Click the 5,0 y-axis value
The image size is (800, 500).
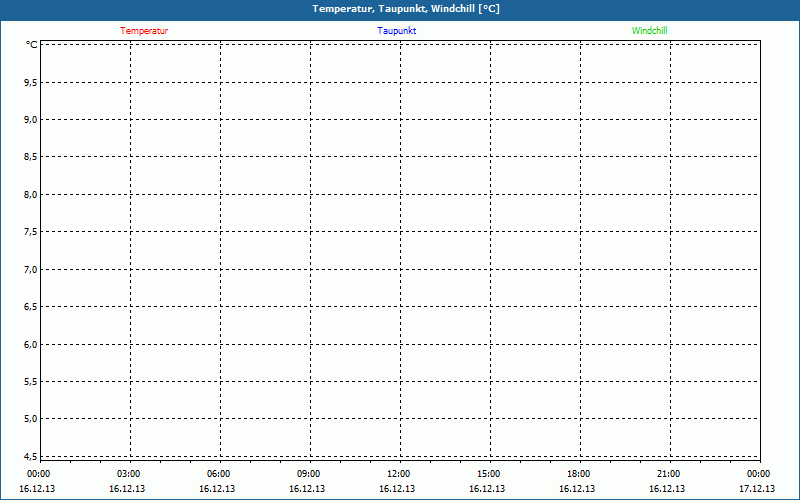click(x=31, y=419)
